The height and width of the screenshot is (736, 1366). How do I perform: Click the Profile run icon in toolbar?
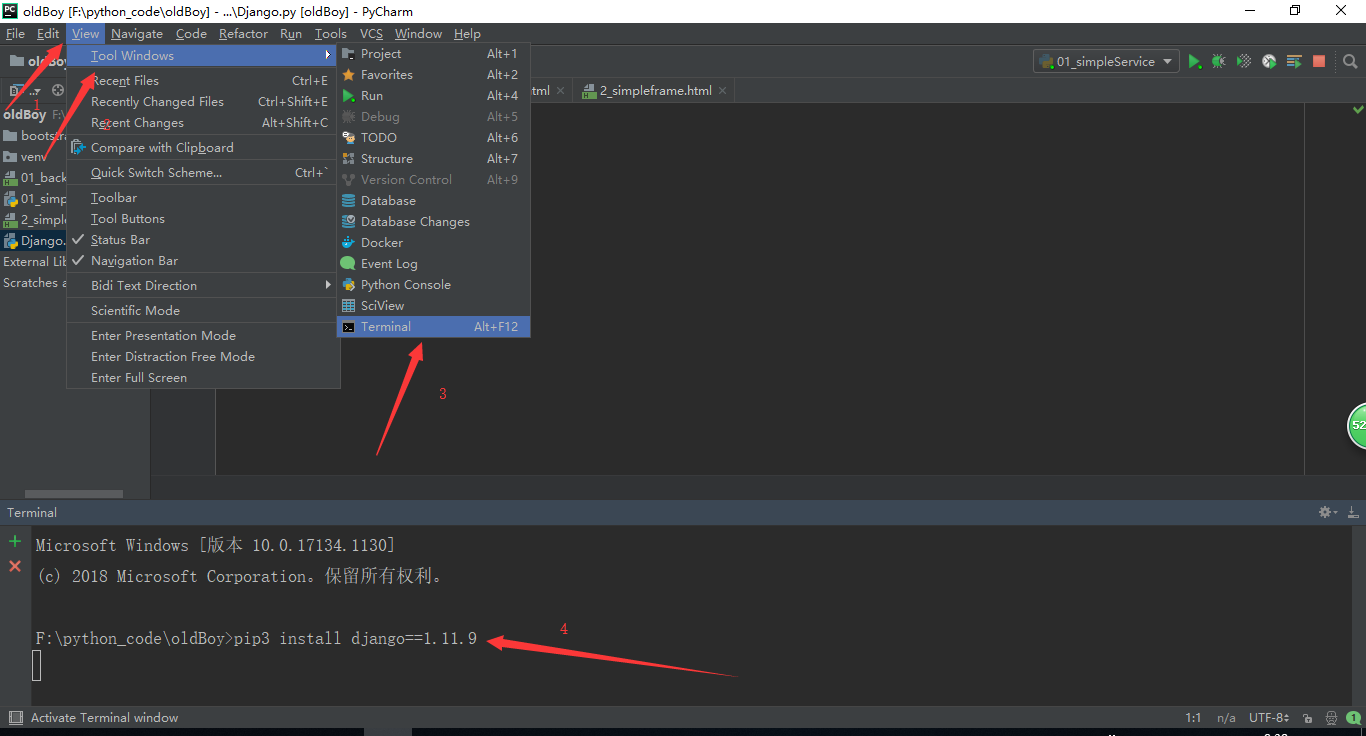click(x=1269, y=62)
